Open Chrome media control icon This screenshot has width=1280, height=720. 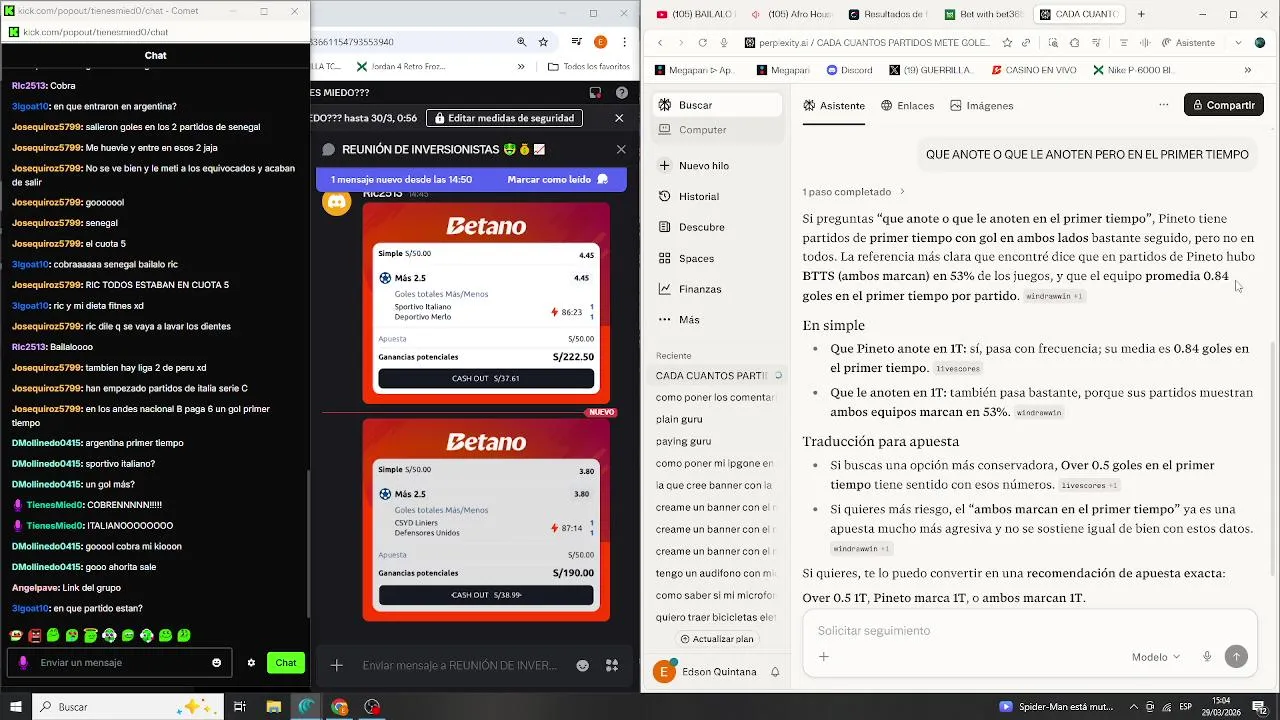tap(577, 42)
